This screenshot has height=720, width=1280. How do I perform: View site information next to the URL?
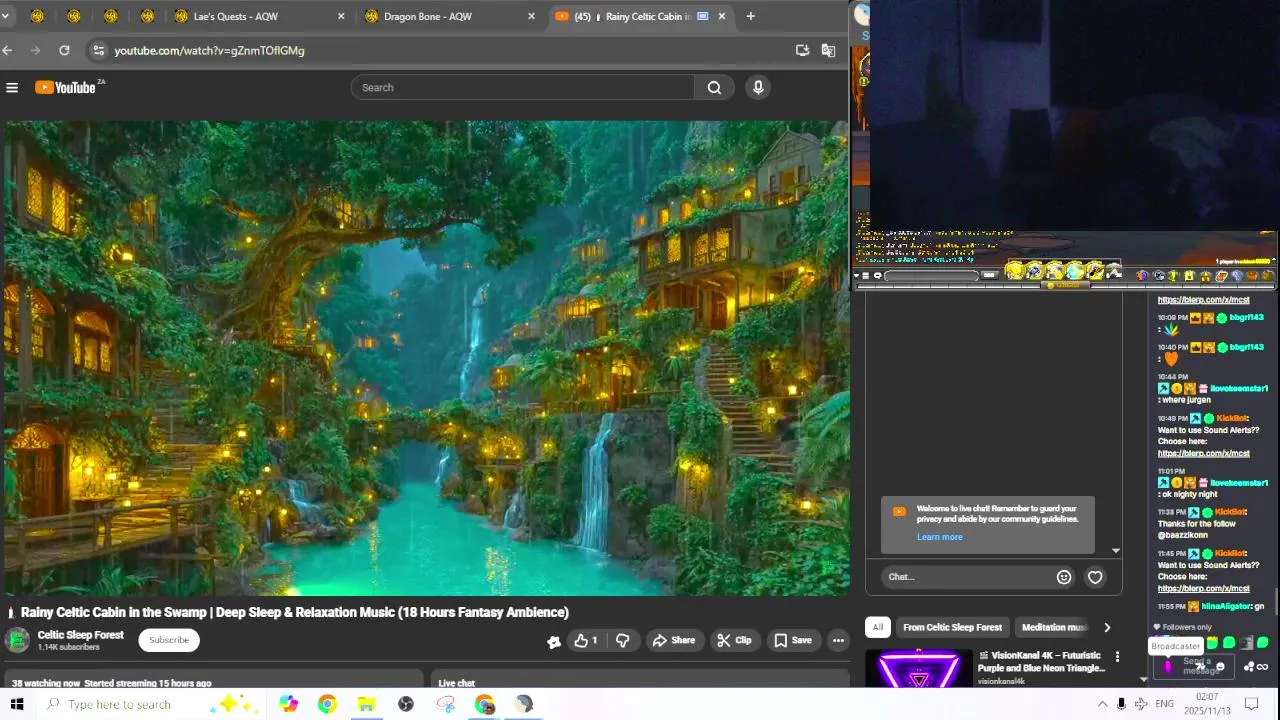(97, 50)
